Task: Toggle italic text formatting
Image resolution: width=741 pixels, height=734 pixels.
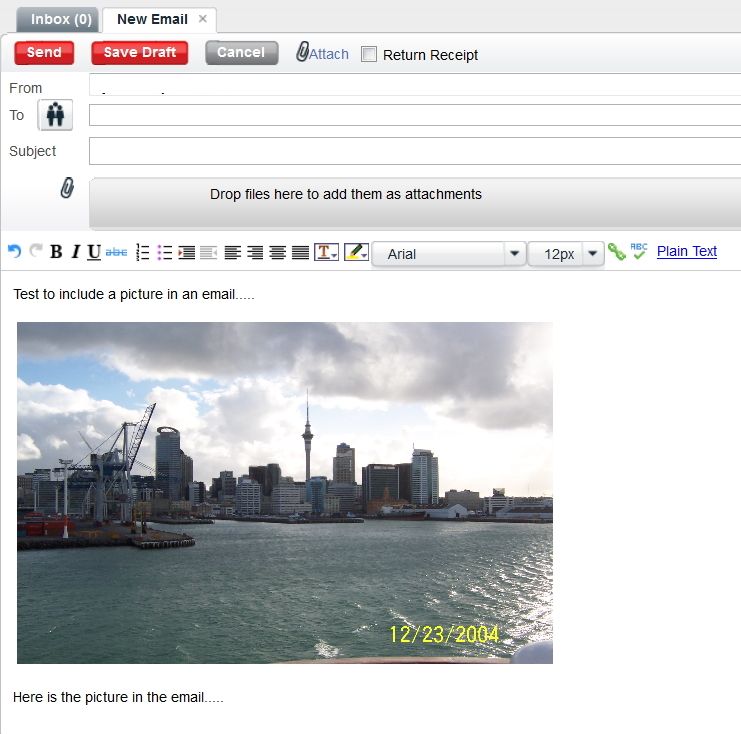Action: (75, 253)
